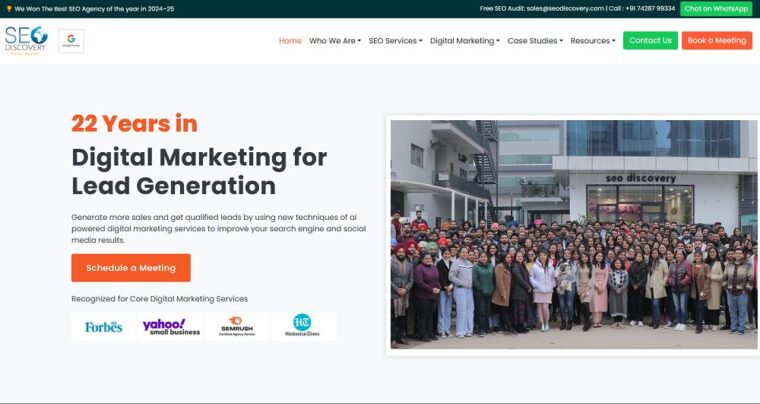Click the trophy icon in announcement bar
760x404 pixels.
[8, 8]
